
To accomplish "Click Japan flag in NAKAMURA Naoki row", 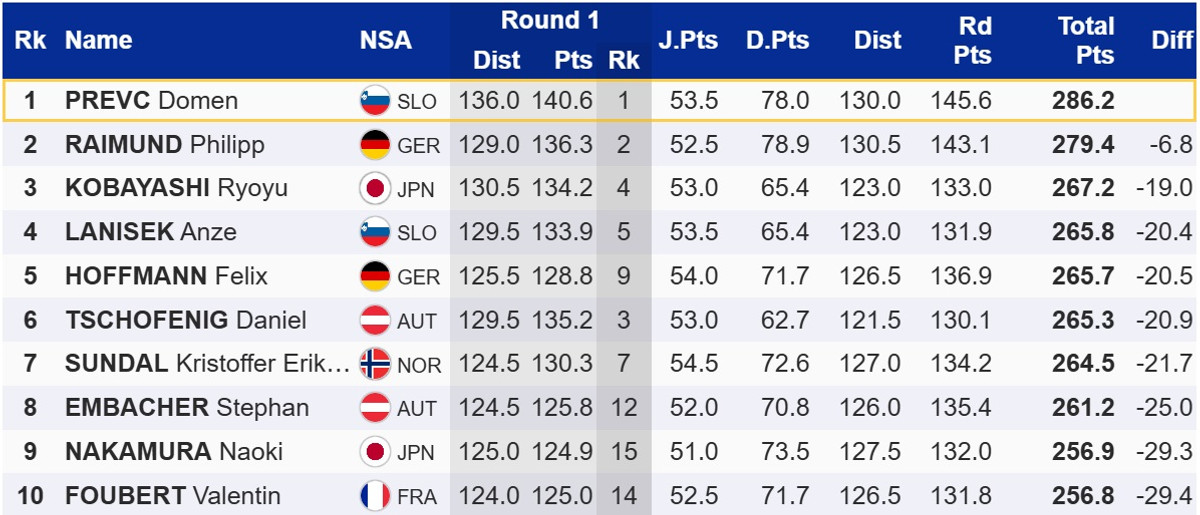I will coord(375,452).
